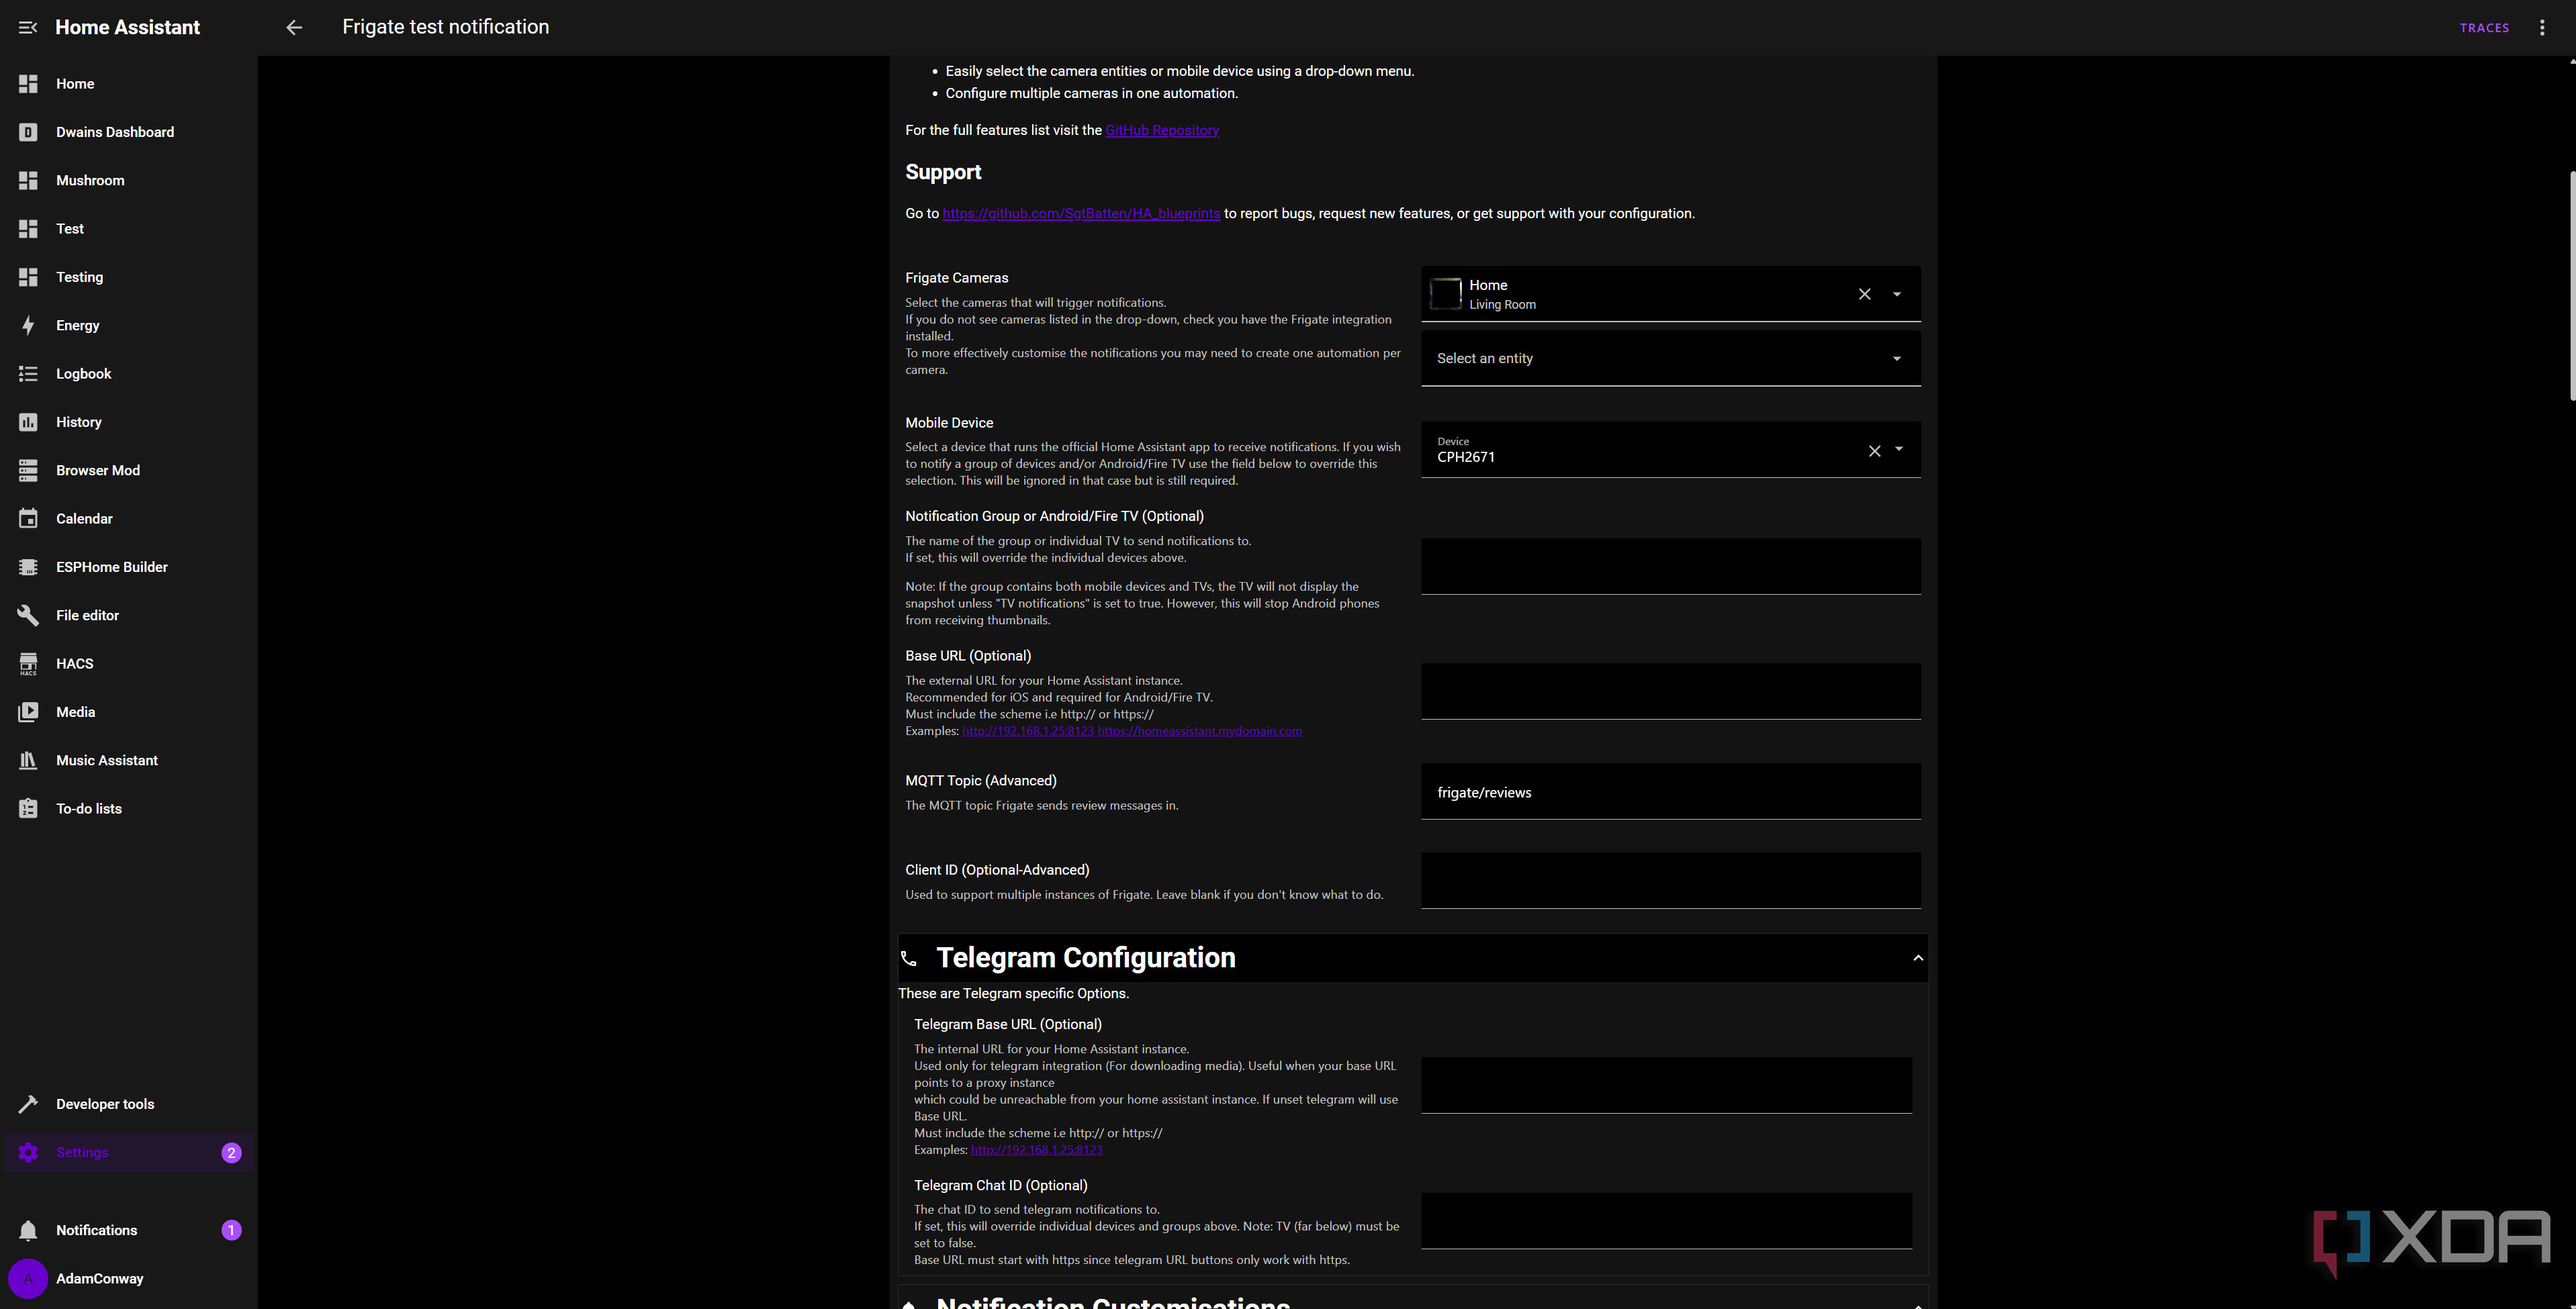The width and height of the screenshot is (2576, 1309).
Task: Click the MQTT Topic field with frigate/reviews
Action: point(1670,792)
